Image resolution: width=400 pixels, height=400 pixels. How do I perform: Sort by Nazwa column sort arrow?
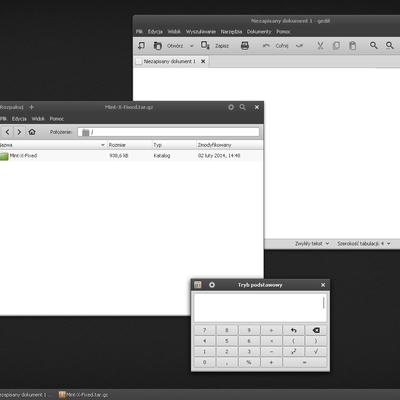pyautogui.click(x=103, y=145)
